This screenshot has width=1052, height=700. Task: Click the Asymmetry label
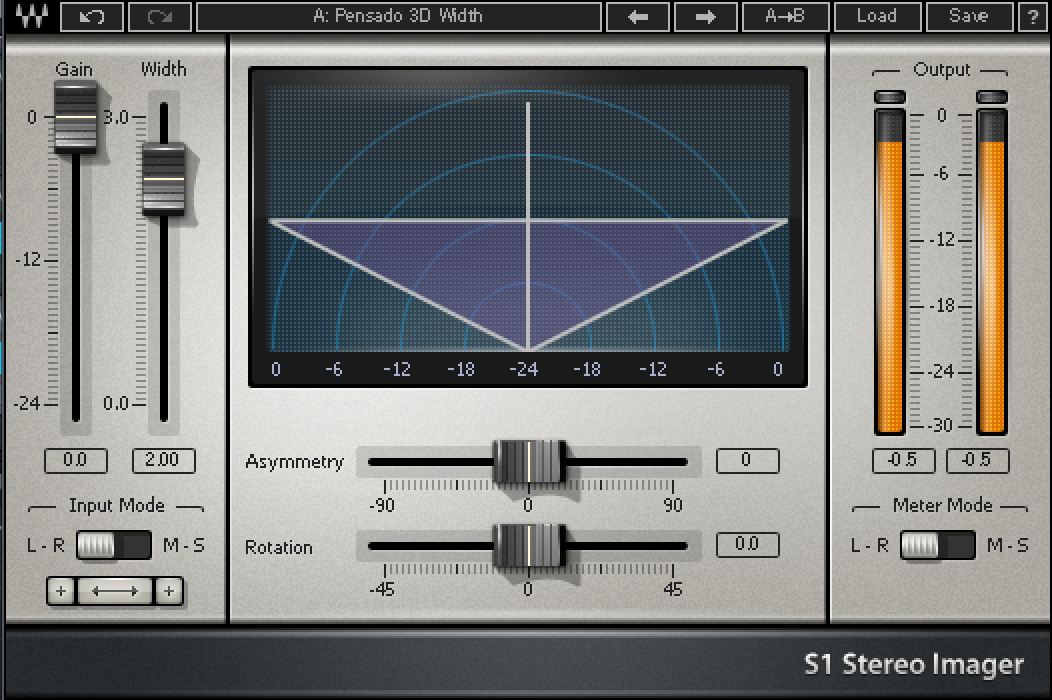[x=295, y=462]
